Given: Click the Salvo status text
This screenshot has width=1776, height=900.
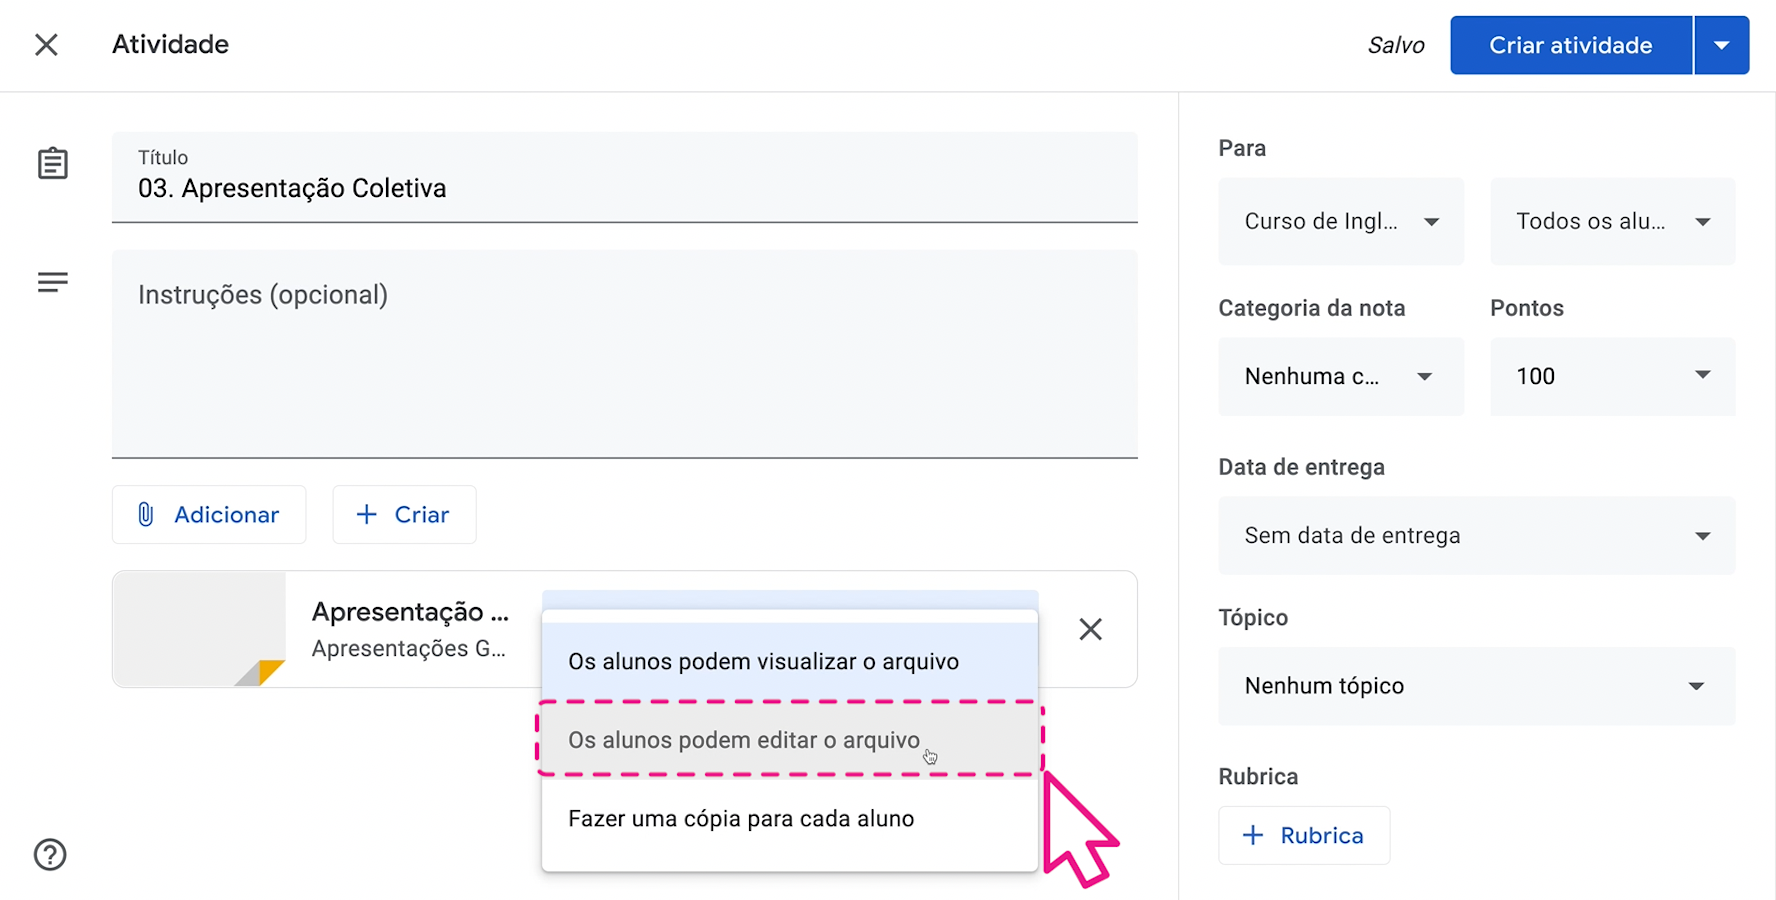Looking at the screenshot, I should click(x=1396, y=45).
